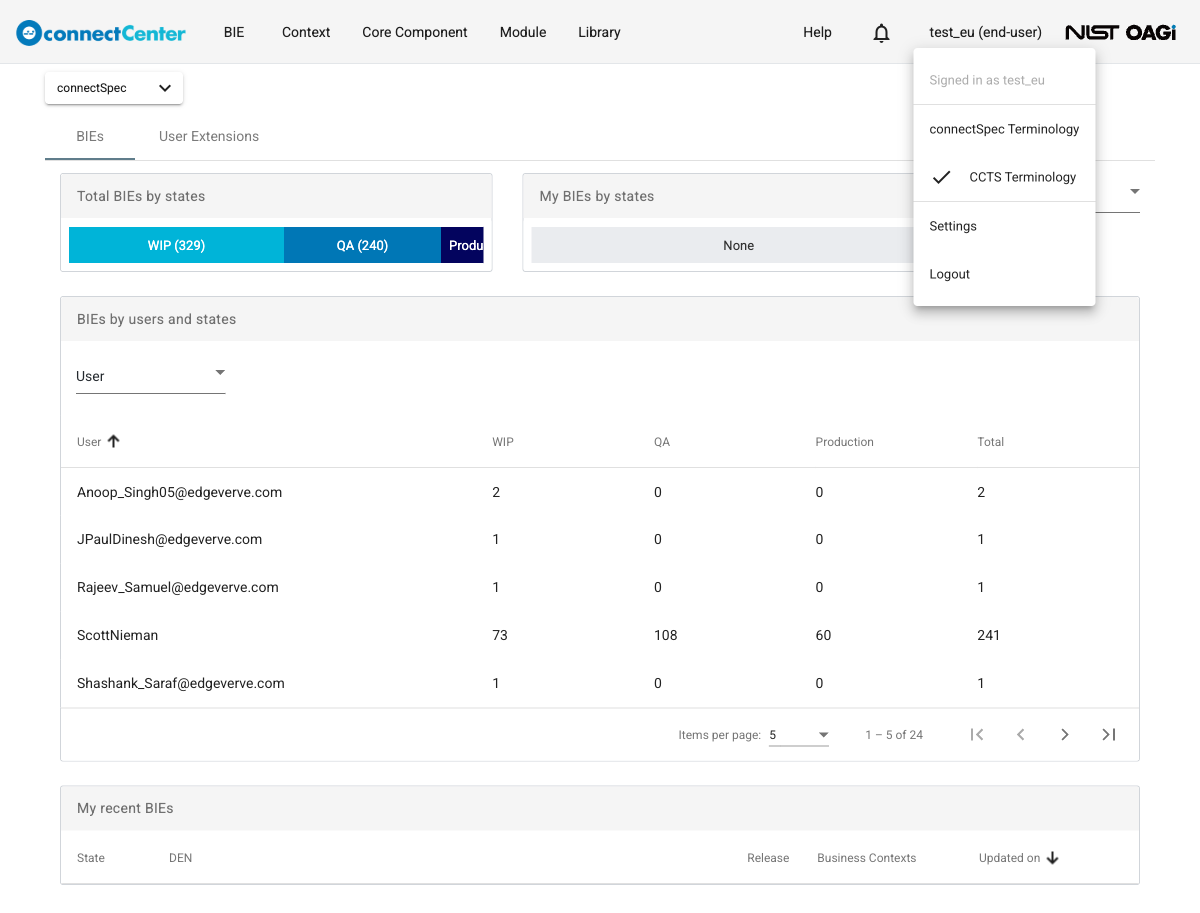Screen dimensions: 1200x913
Task: Open the connectSpec library dropdown
Action: (x=114, y=88)
